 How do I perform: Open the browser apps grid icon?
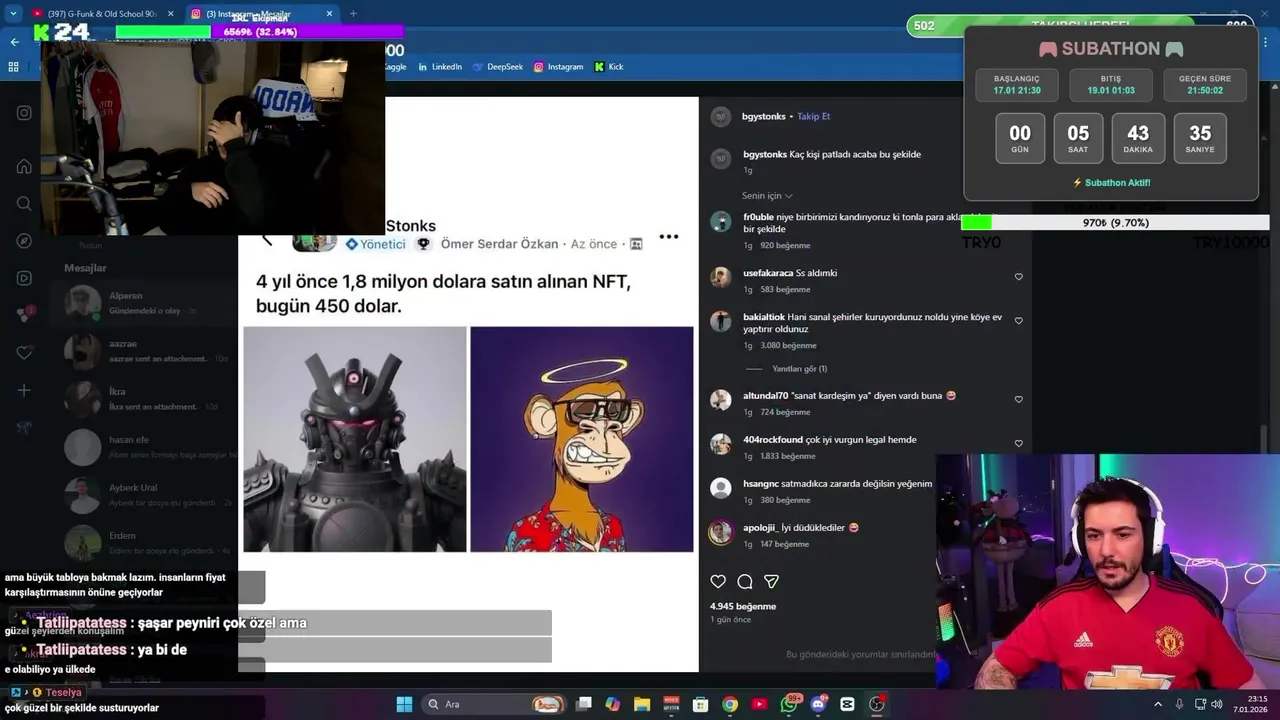(x=14, y=67)
